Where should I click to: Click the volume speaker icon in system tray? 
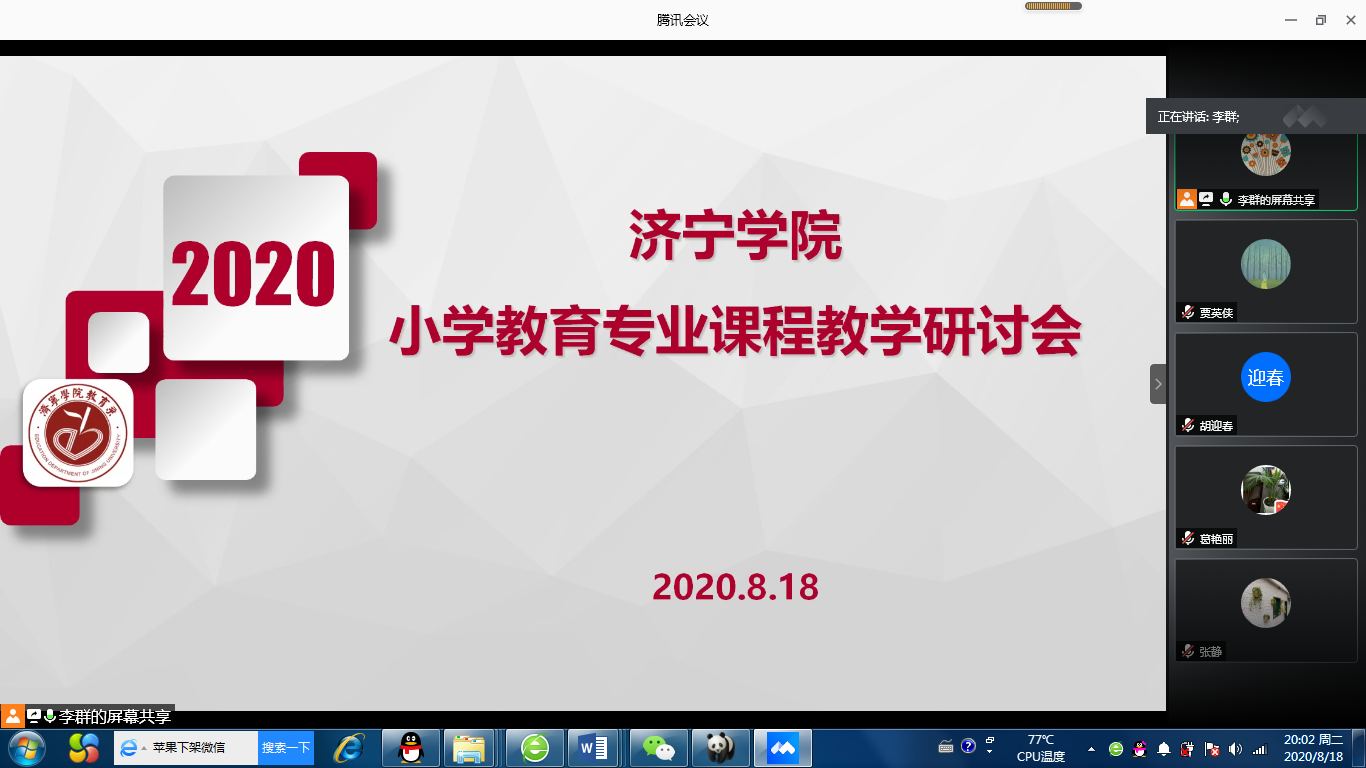point(1235,748)
